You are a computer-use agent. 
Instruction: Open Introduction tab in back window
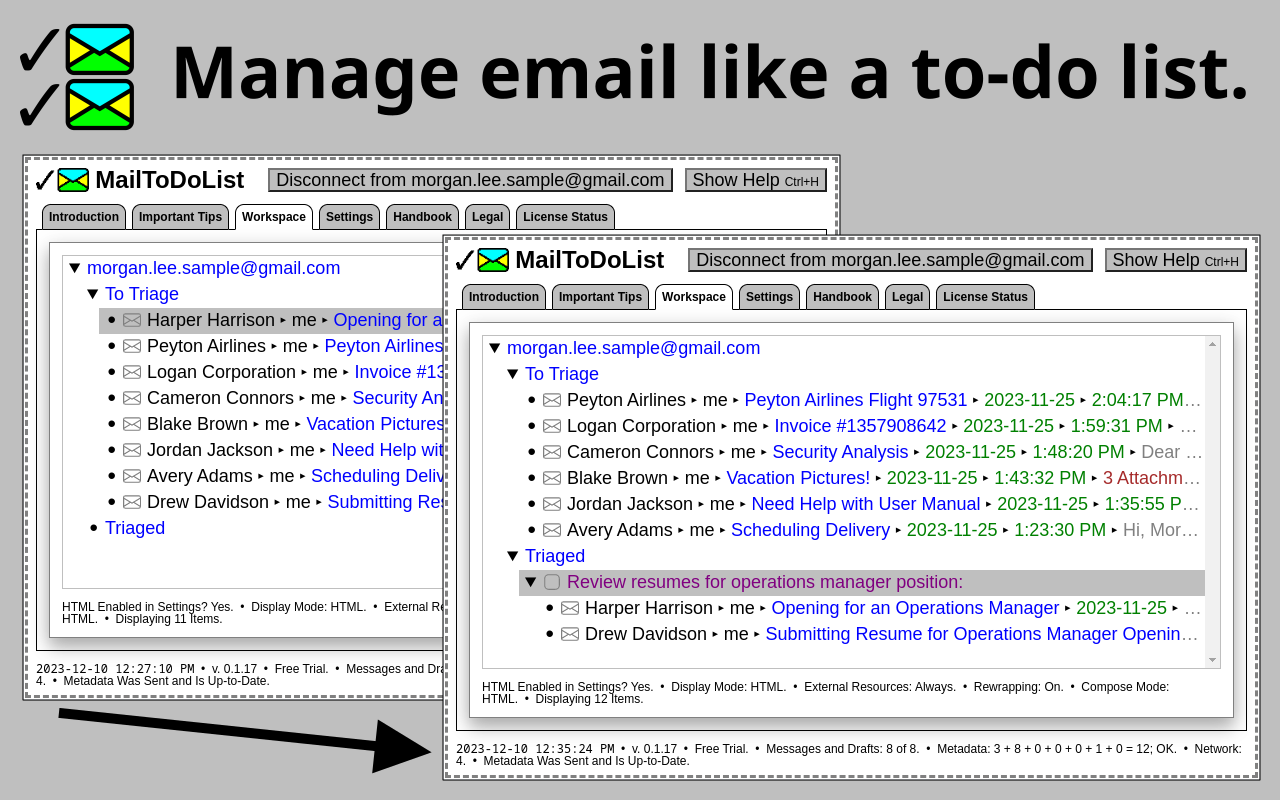84,217
